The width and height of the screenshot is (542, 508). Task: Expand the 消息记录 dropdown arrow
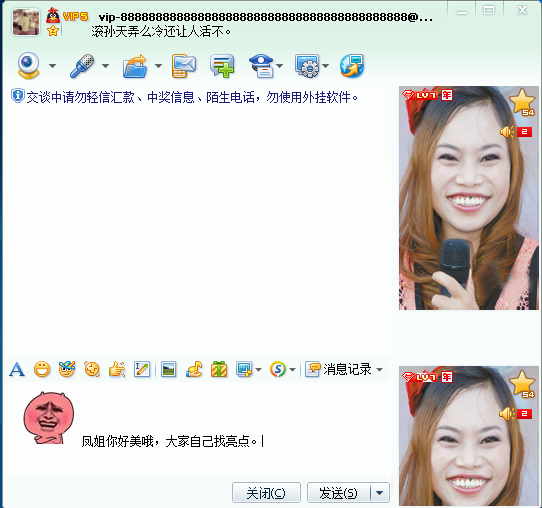coord(380,370)
